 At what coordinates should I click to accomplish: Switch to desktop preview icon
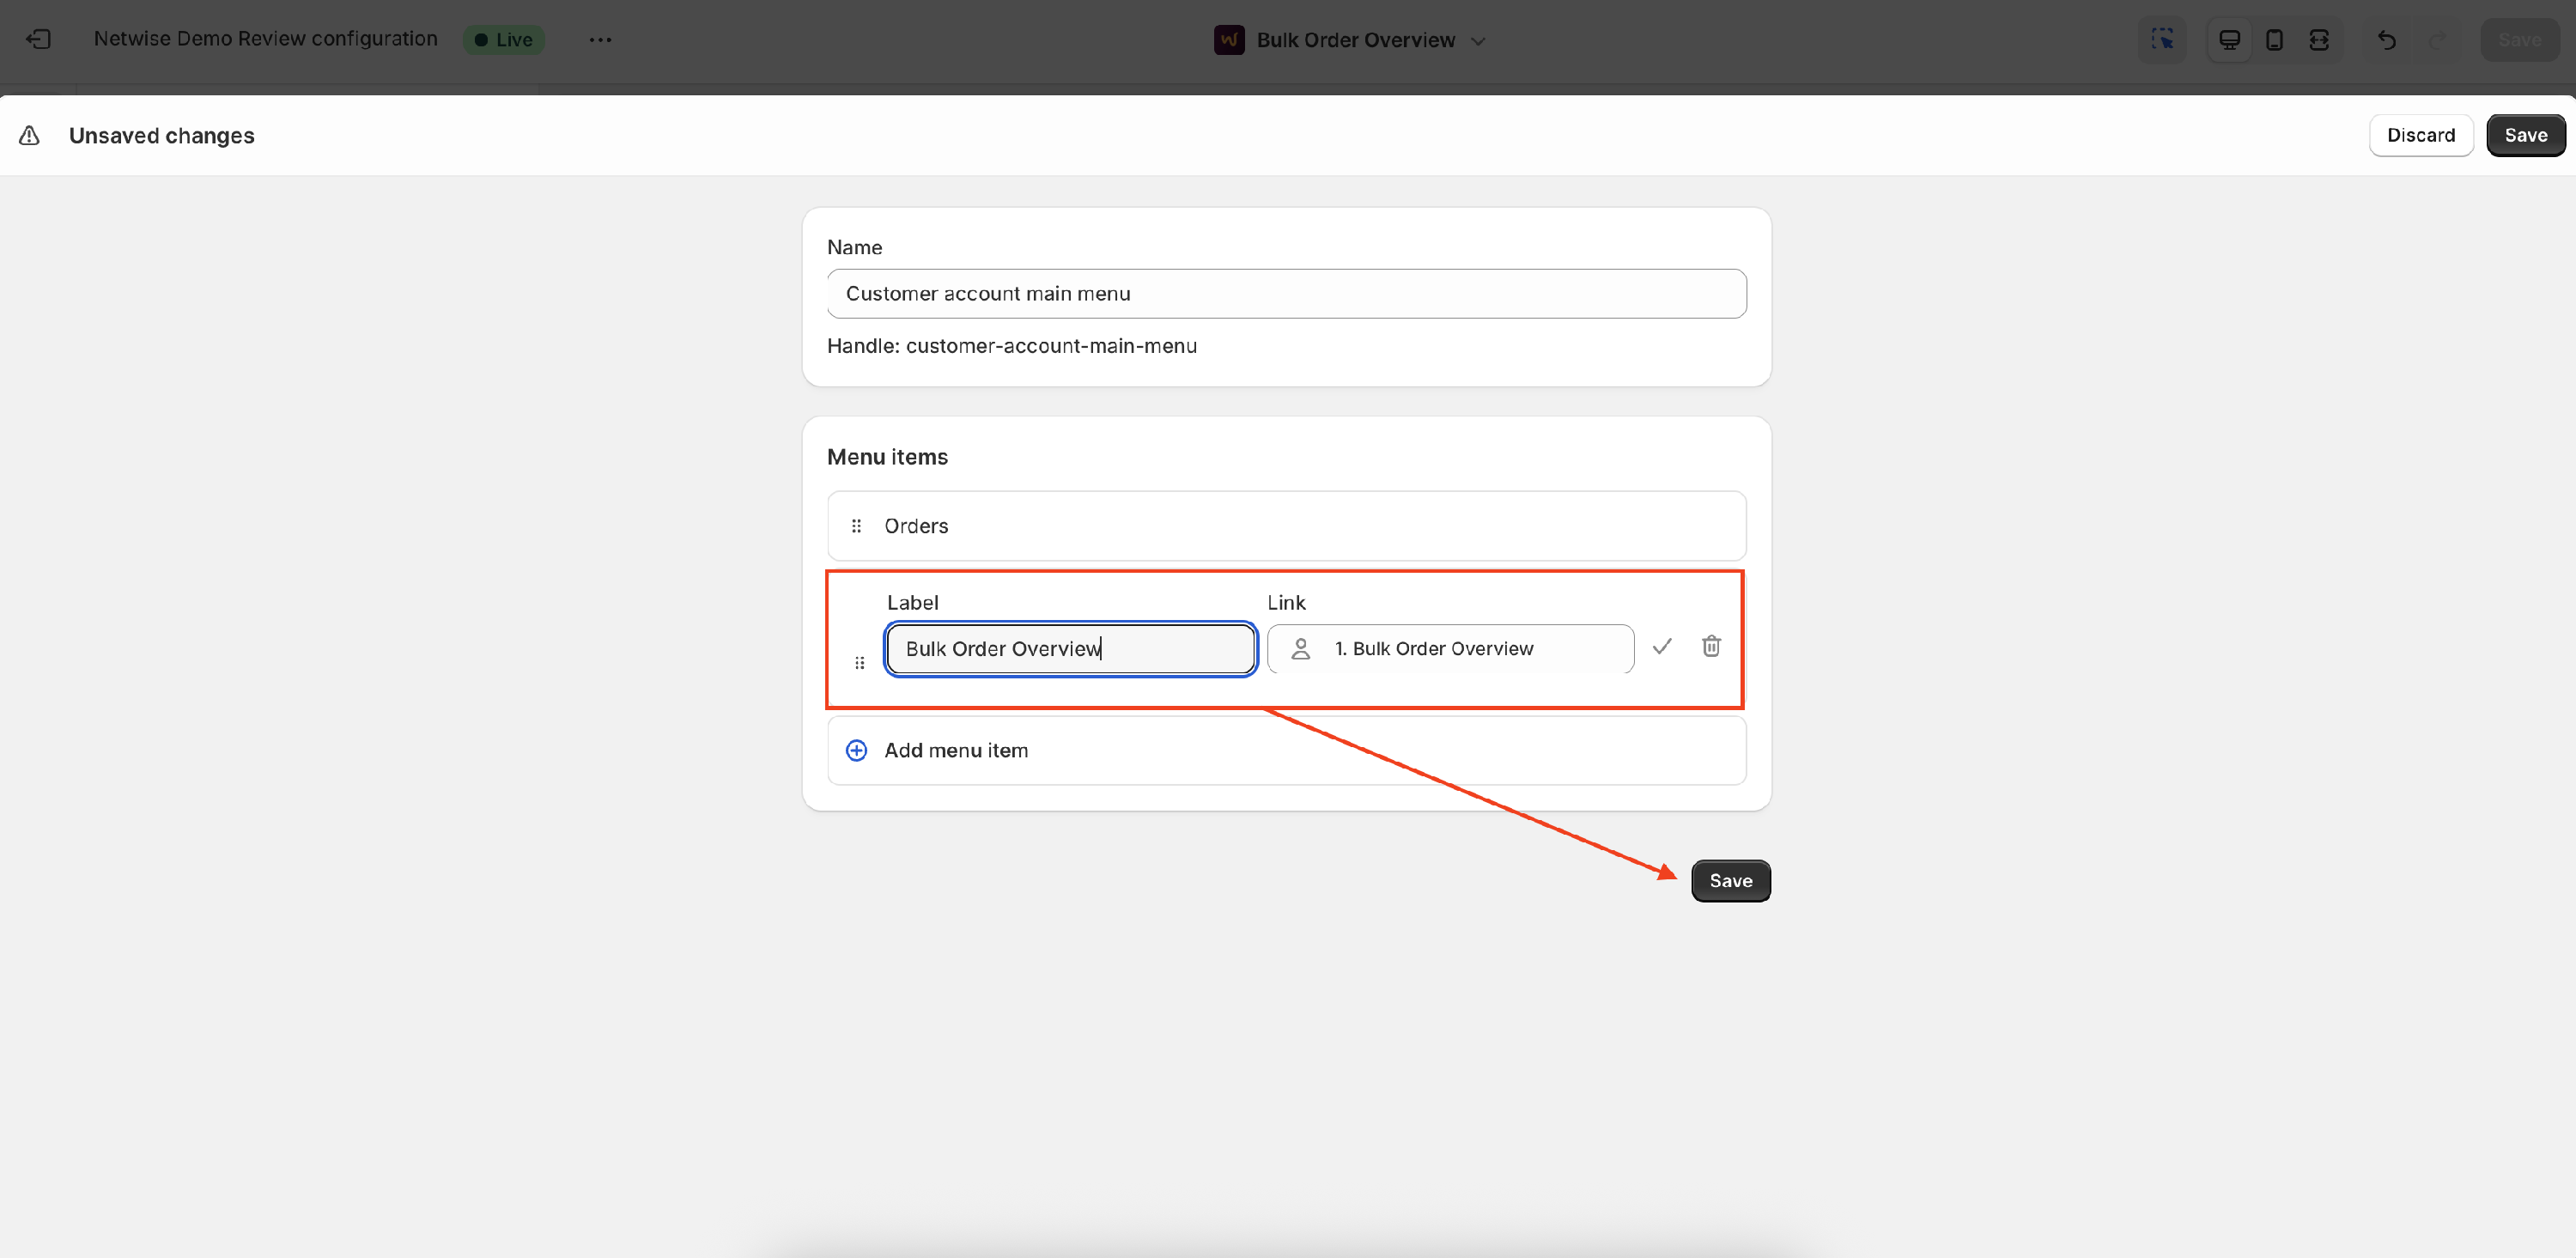click(x=2229, y=40)
